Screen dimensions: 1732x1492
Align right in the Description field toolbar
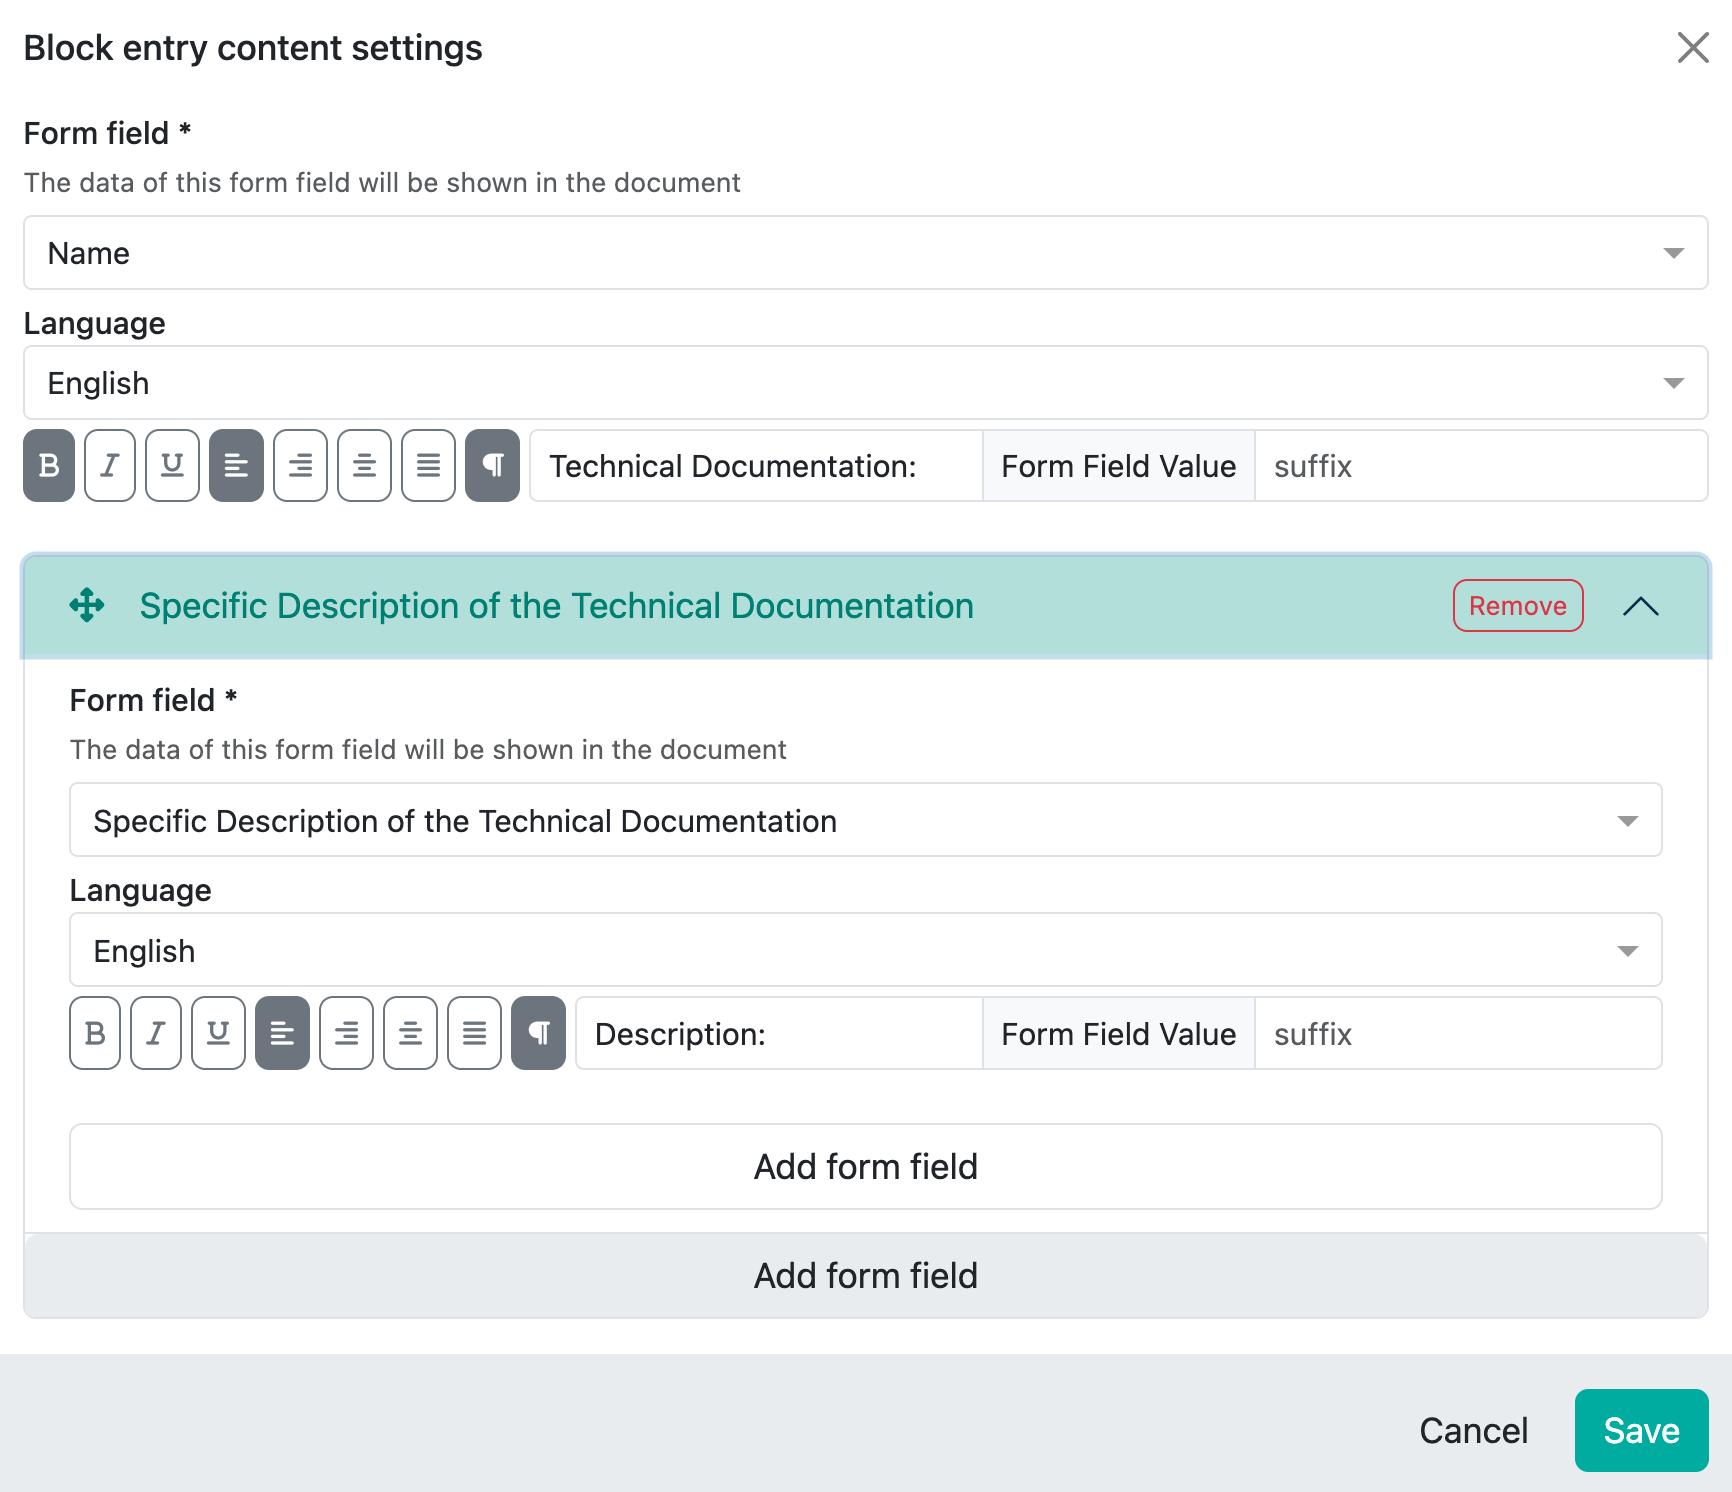346,1033
